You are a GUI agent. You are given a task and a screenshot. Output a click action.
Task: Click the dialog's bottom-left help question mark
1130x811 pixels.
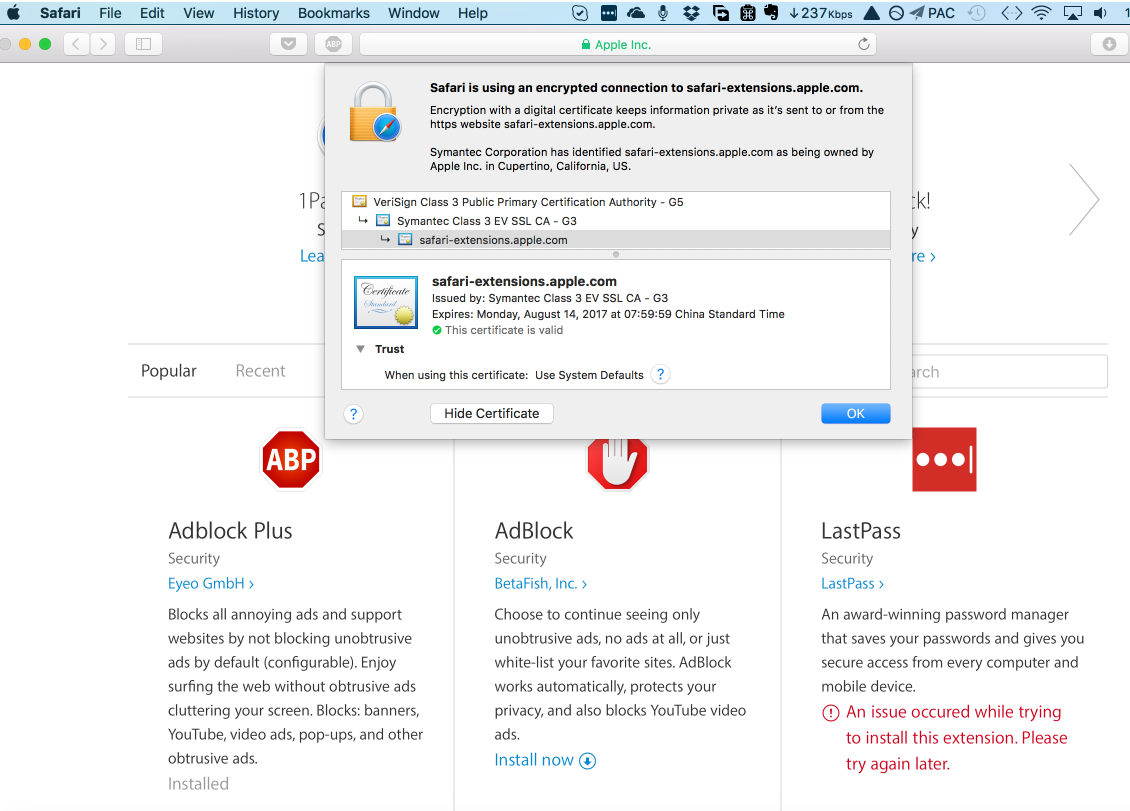[x=353, y=414]
